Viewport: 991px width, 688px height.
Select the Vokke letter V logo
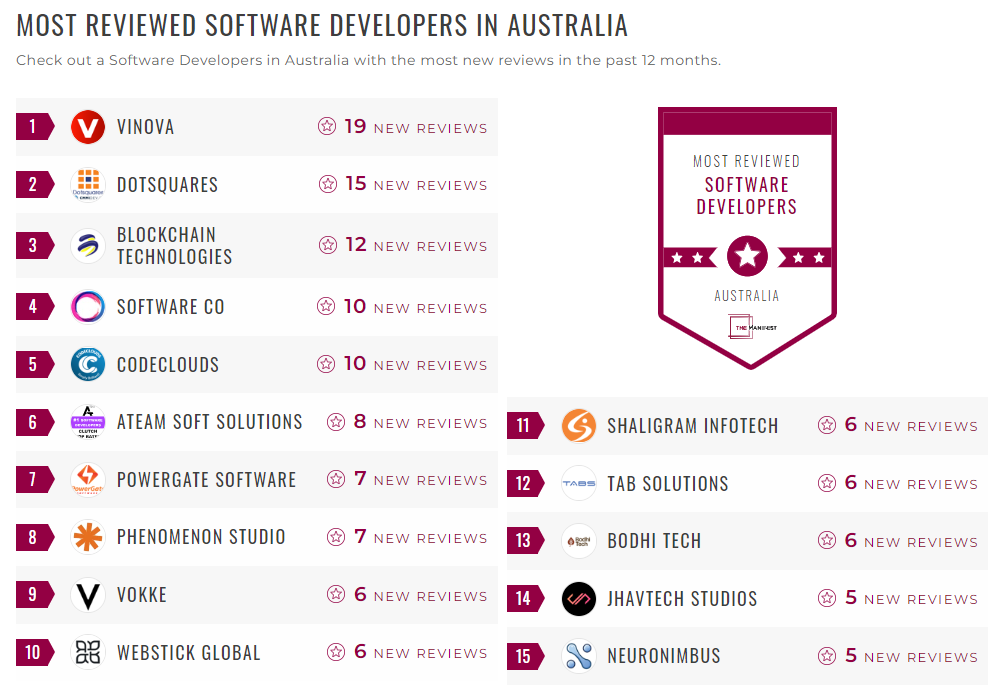(x=87, y=594)
